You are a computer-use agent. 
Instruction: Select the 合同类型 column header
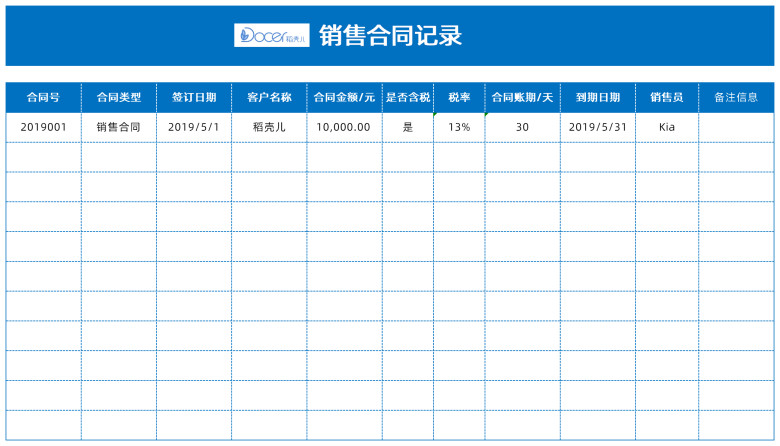click(x=119, y=97)
